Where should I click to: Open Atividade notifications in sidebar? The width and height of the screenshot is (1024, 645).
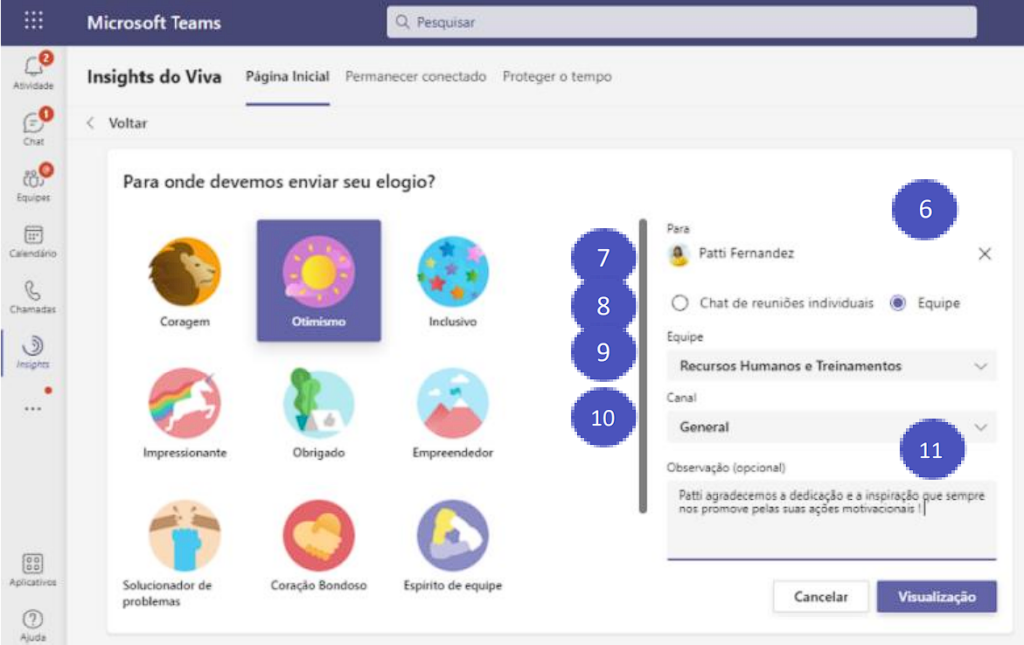point(33,71)
